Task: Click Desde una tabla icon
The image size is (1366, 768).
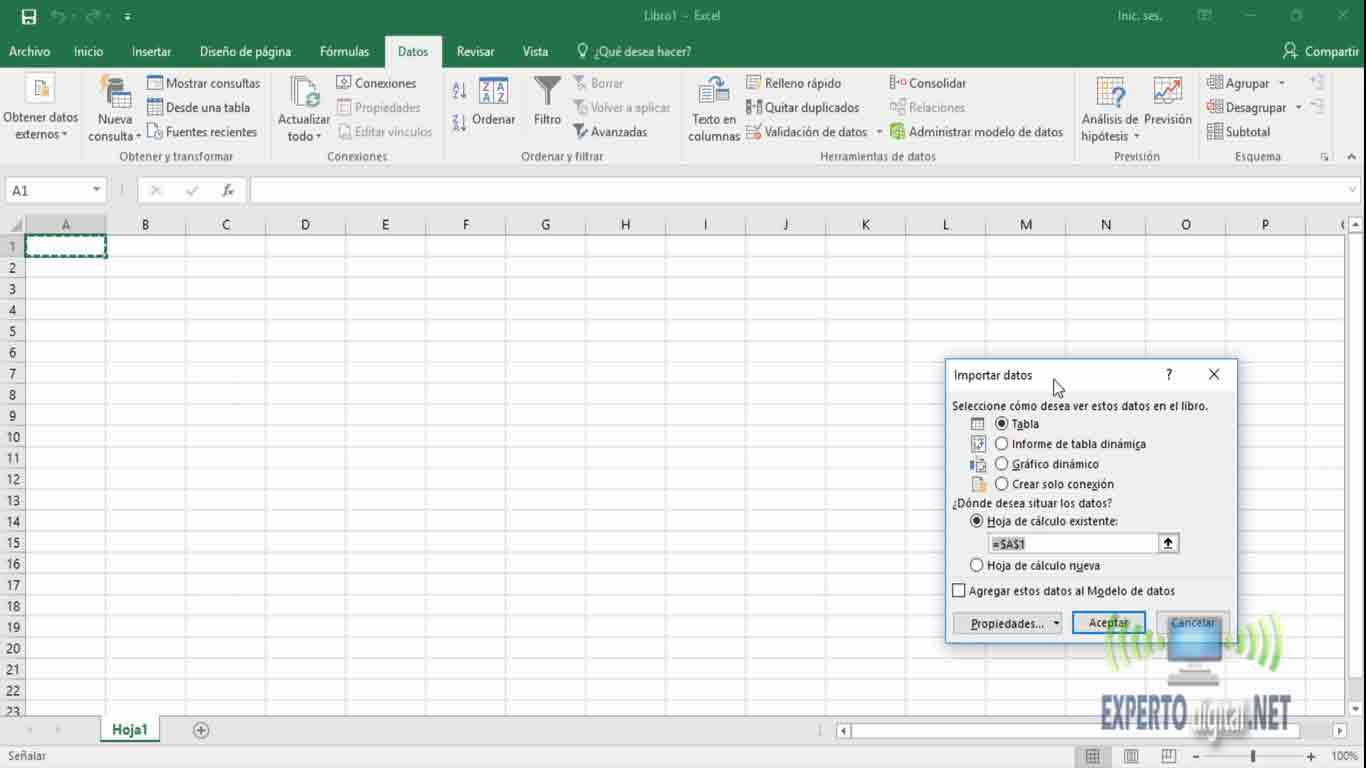Action: pyautogui.click(x=155, y=107)
